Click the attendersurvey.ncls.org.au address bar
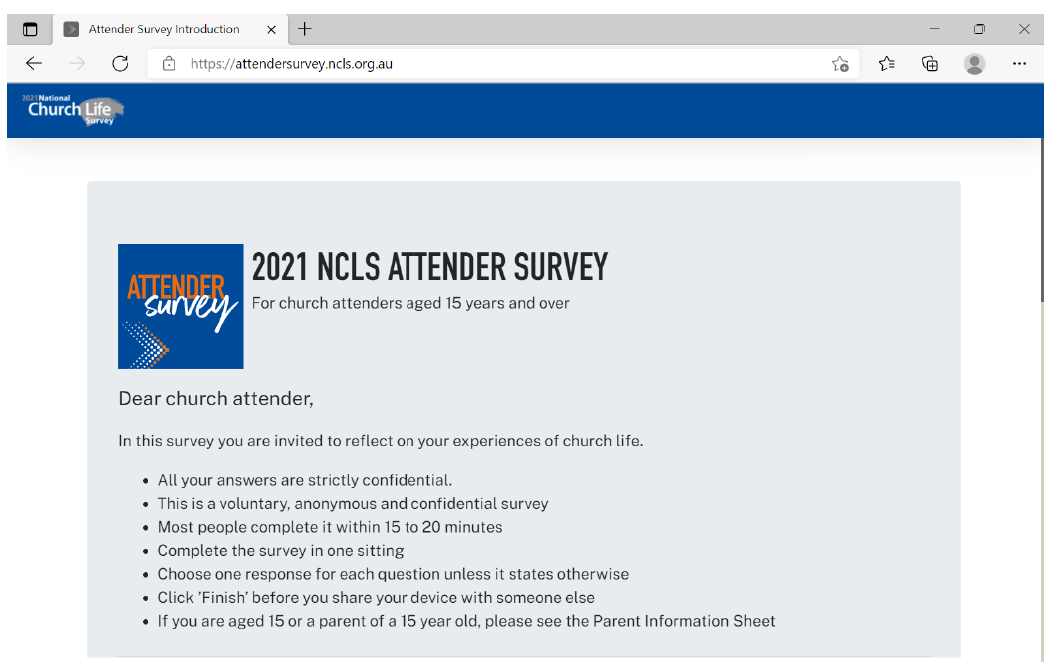 (x=500, y=64)
